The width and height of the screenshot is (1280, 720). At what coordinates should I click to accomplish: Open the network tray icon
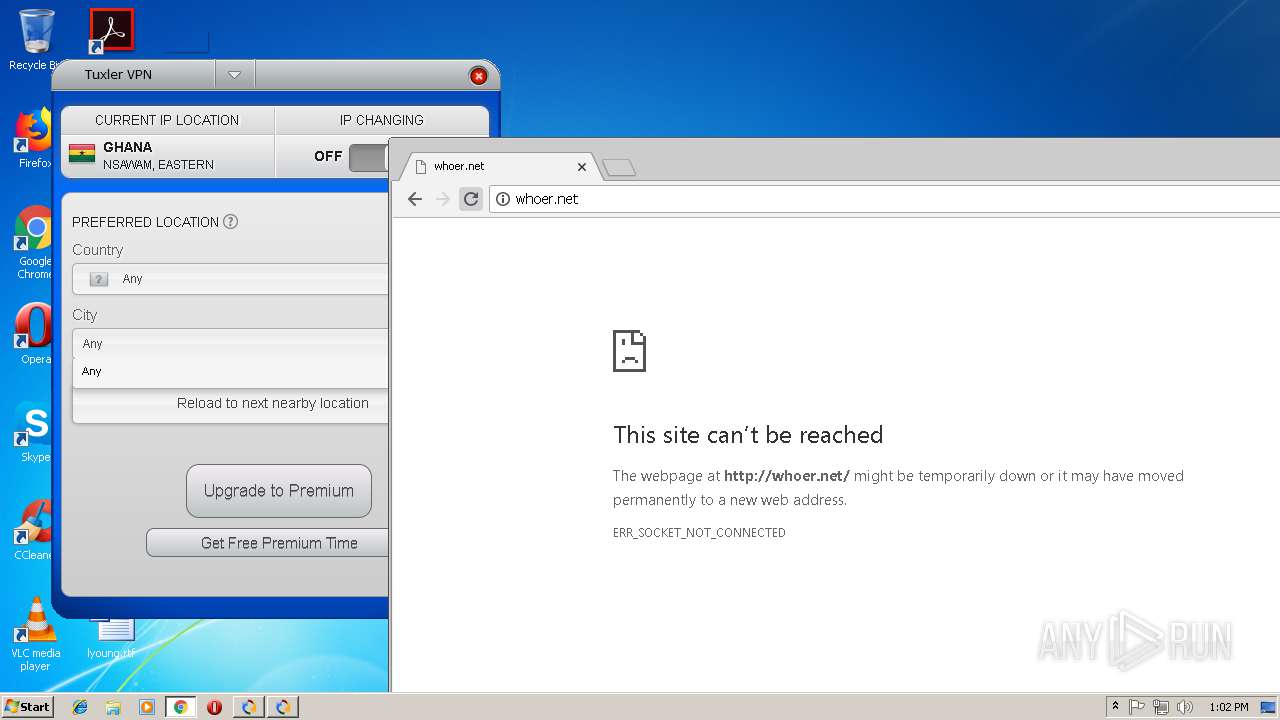pyautogui.click(x=1161, y=707)
